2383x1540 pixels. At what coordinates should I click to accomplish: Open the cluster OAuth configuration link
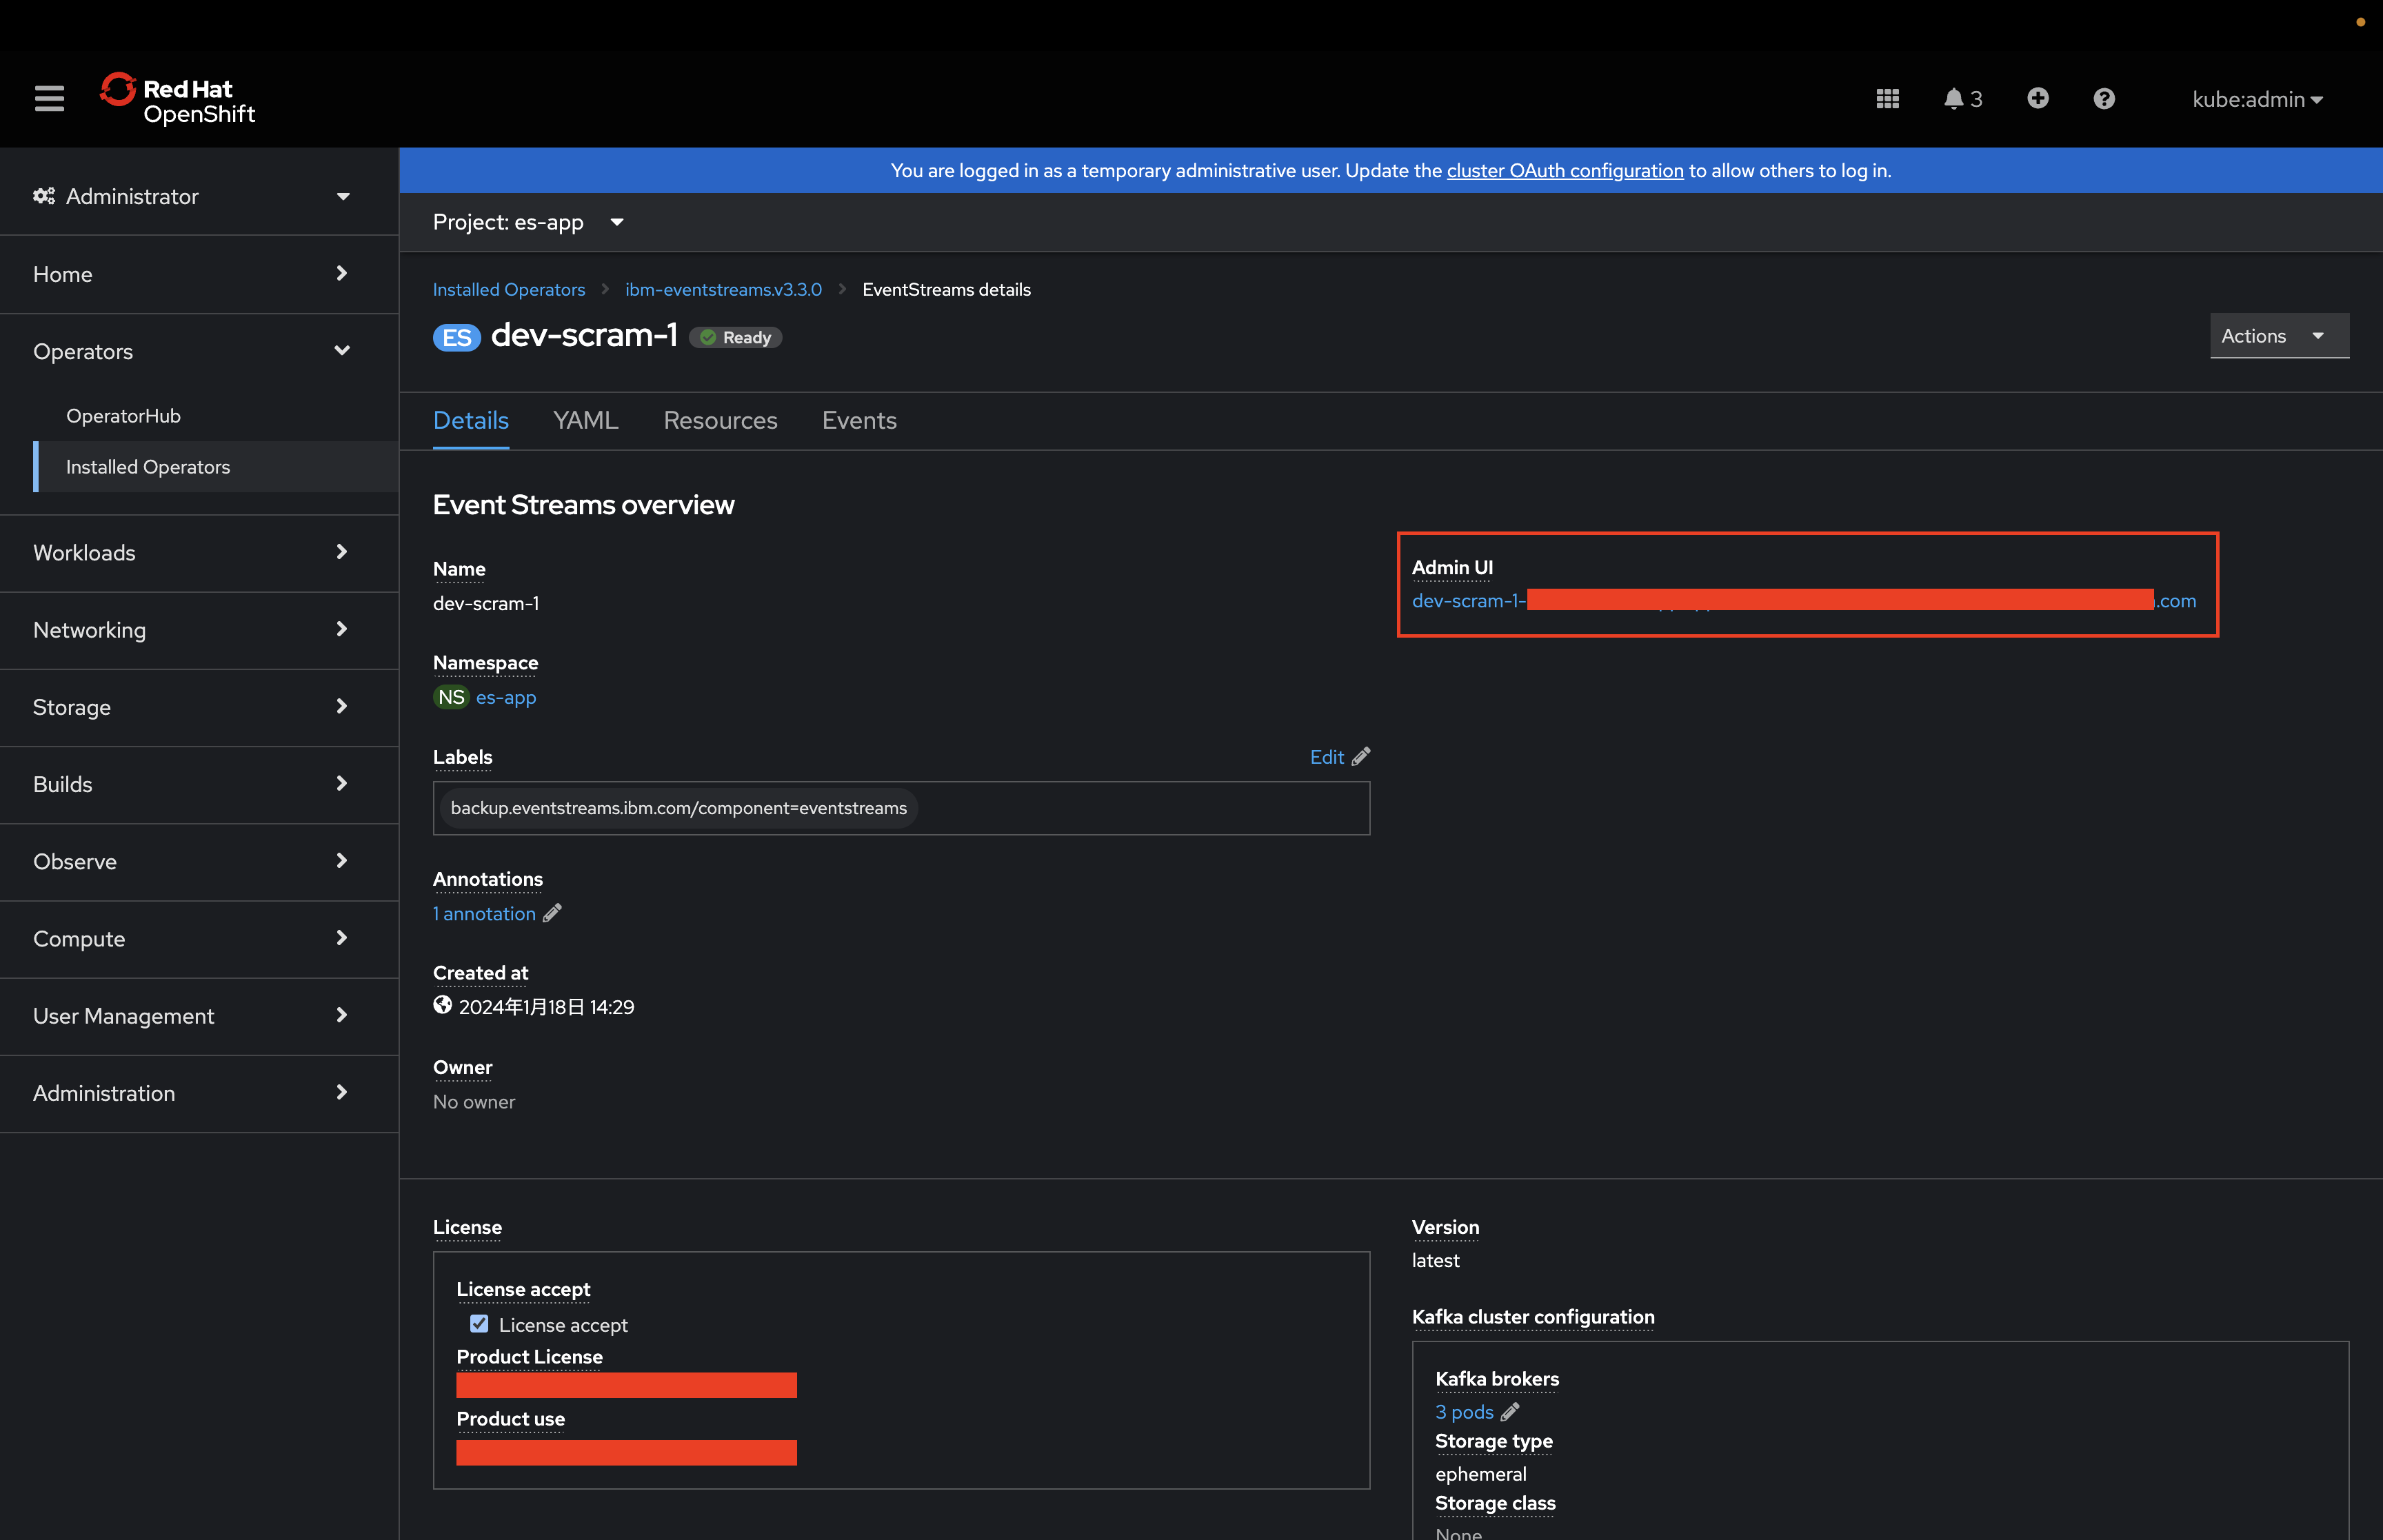click(1564, 170)
